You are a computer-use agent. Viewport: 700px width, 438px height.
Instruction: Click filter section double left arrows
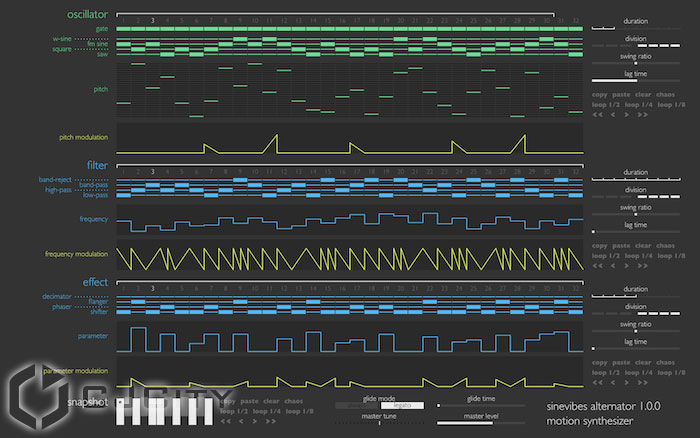point(597,266)
